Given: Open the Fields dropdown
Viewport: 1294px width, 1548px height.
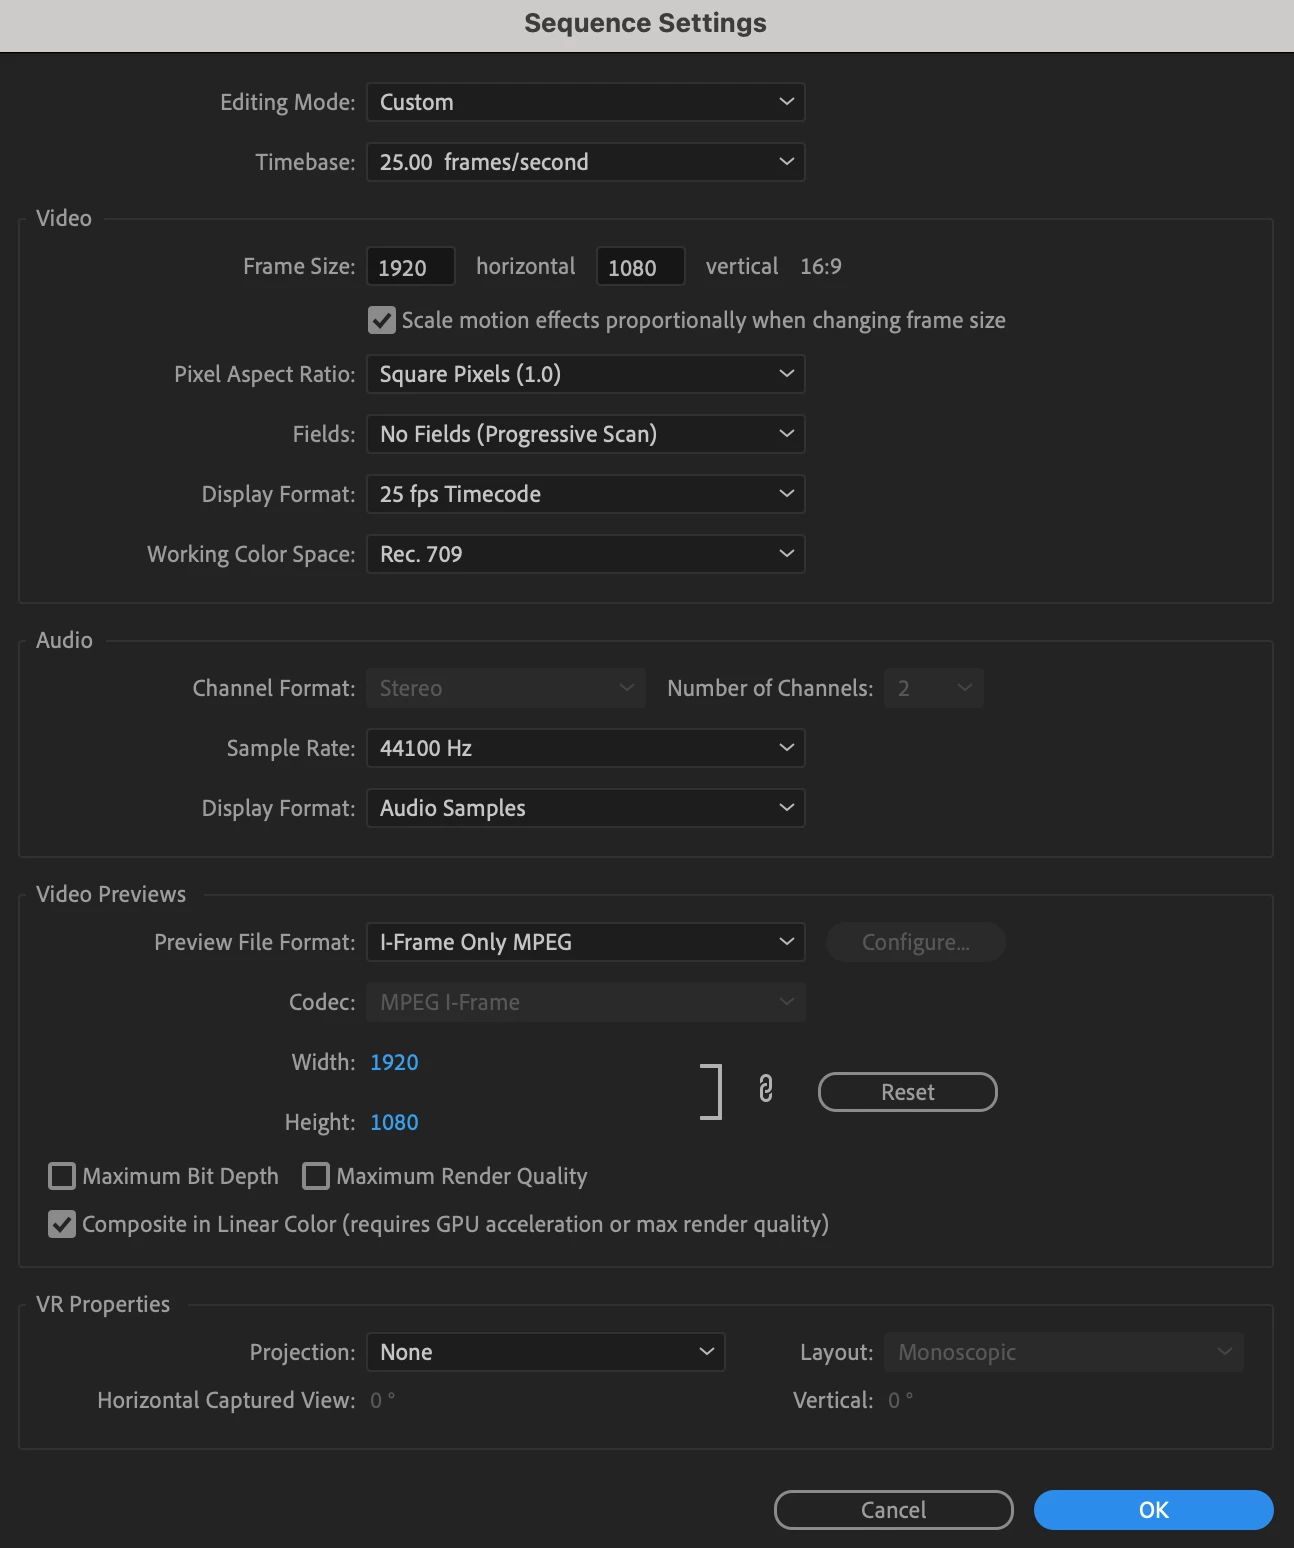Looking at the screenshot, I should [x=586, y=434].
